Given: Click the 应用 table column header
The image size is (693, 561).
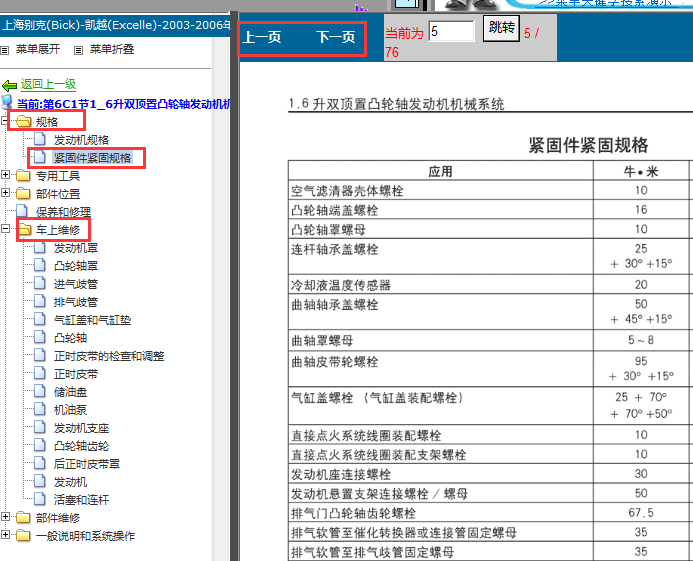Looking at the screenshot, I should pyautogui.click(x=440, y=171).
